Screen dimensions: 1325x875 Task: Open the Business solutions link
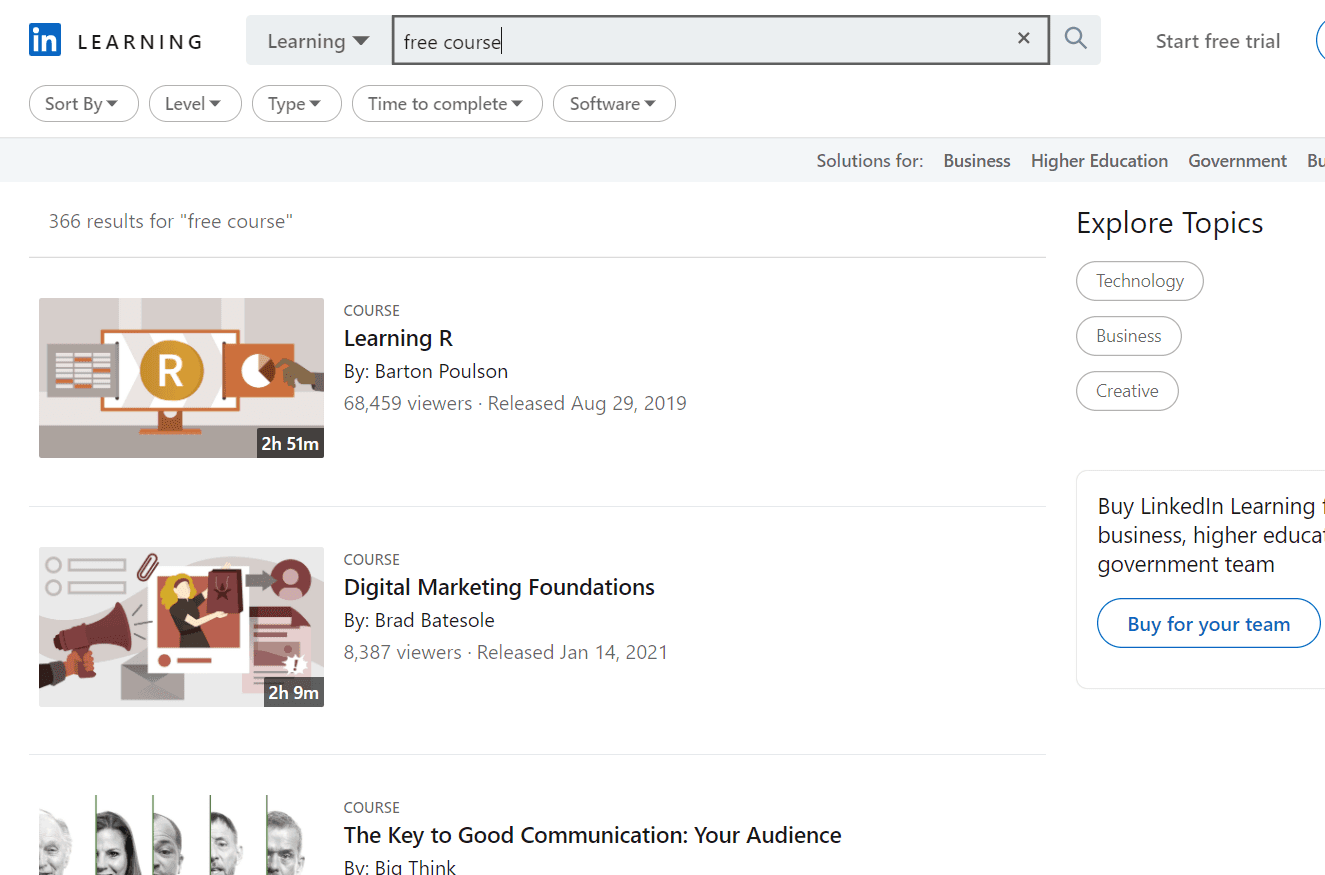pos(977,161)
